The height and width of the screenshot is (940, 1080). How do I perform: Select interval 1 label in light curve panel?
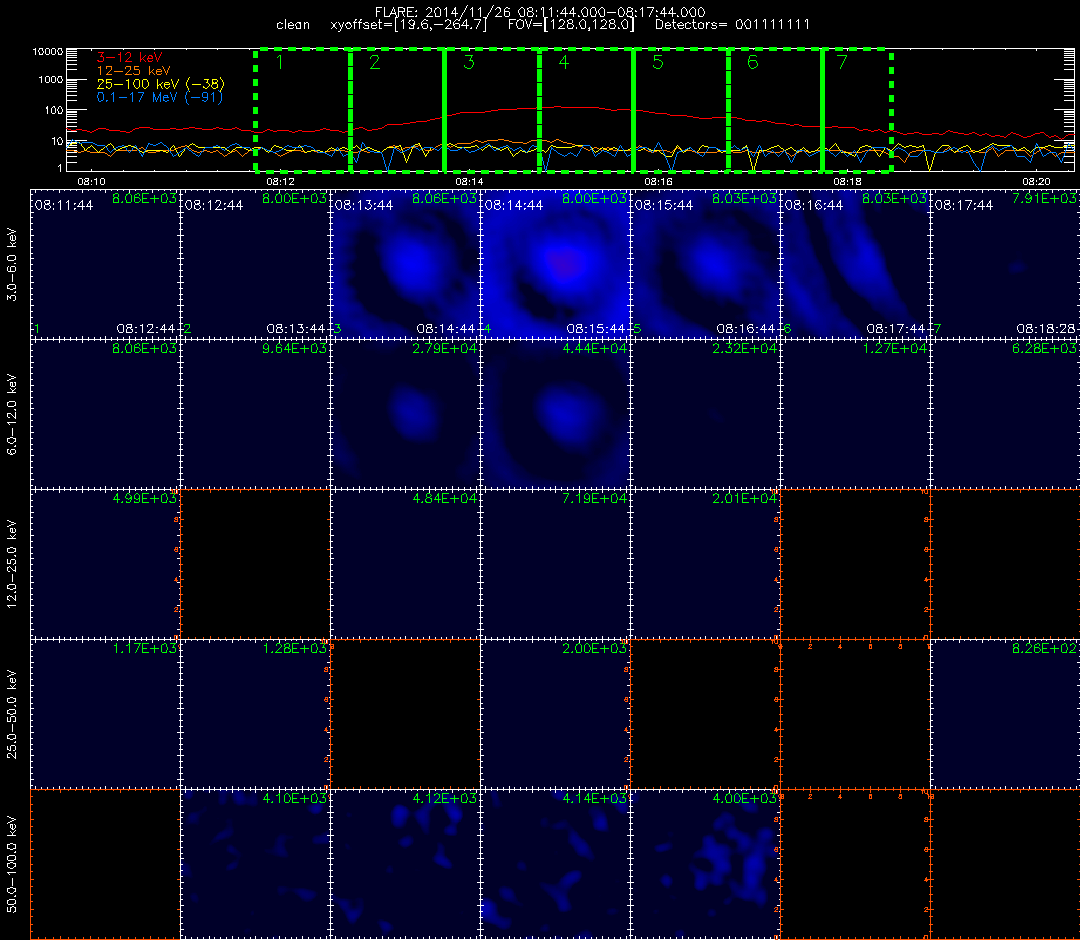280,62
